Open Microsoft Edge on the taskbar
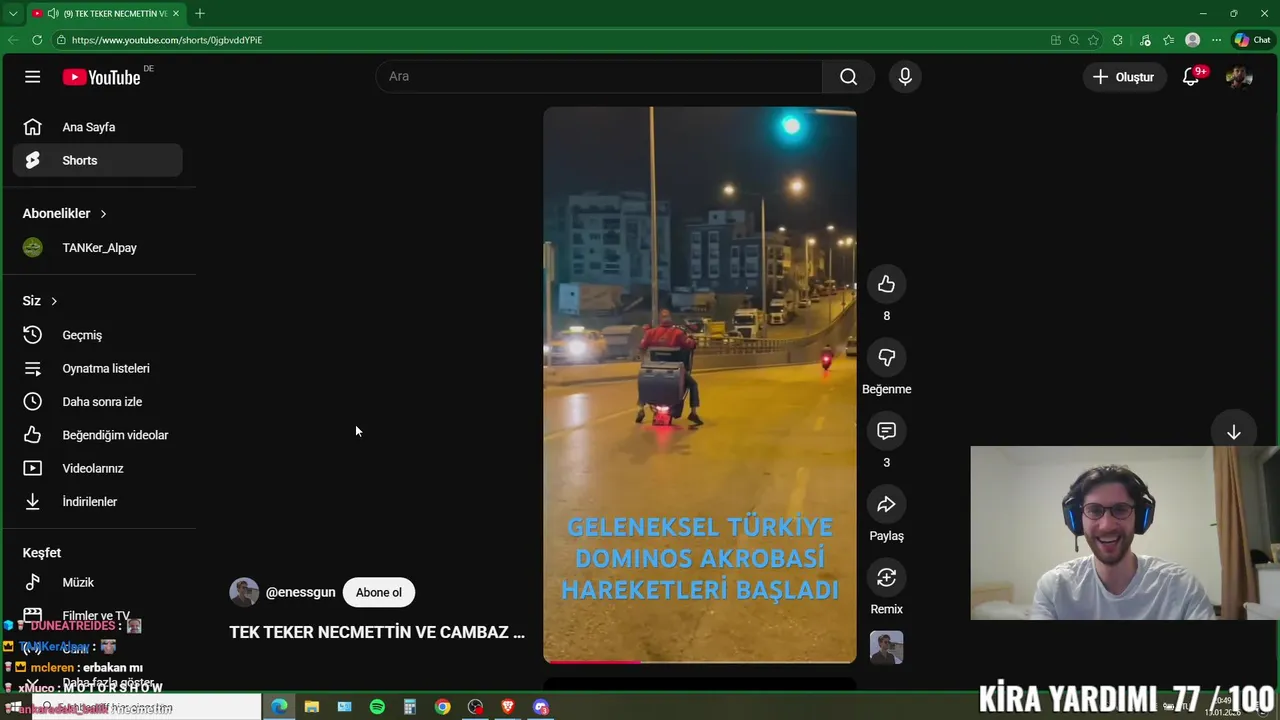Image resolution: width=1280 pixels, height=720 pixels. (x=279, y=707)
